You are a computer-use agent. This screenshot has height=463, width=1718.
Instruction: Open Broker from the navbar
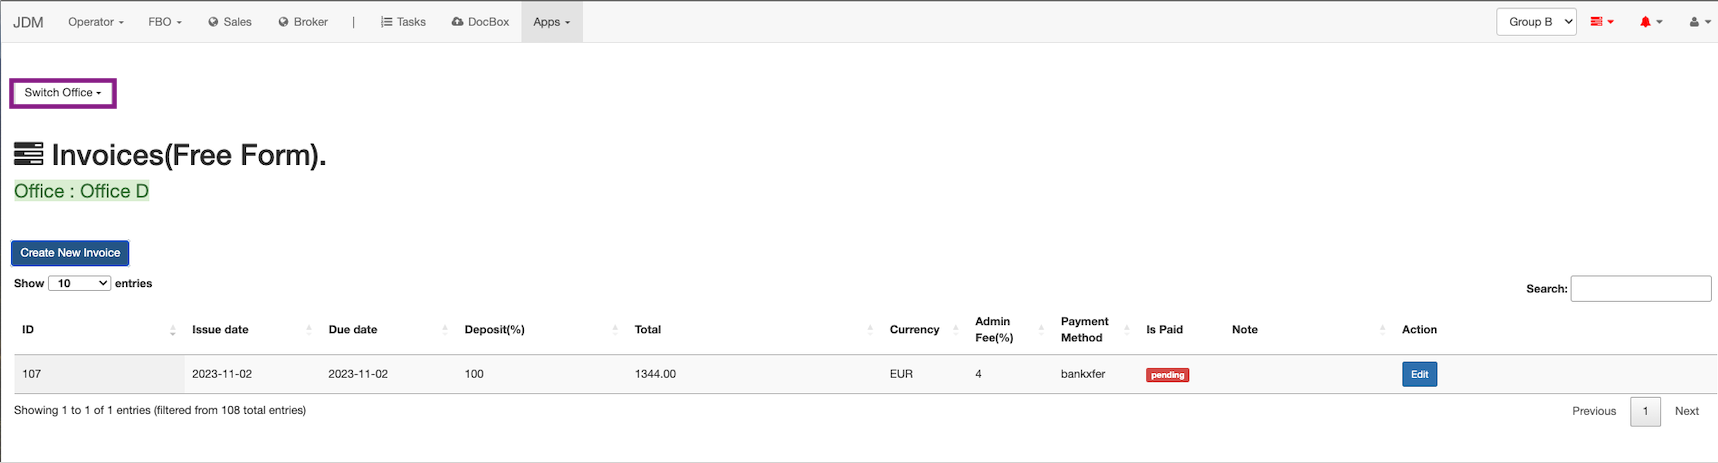[x=303, y=22]
